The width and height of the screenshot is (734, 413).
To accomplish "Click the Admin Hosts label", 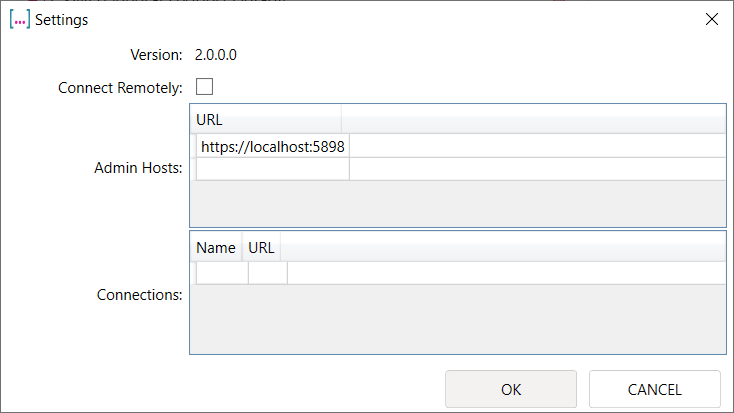I will pyautogui.click(x=138, y=168).
